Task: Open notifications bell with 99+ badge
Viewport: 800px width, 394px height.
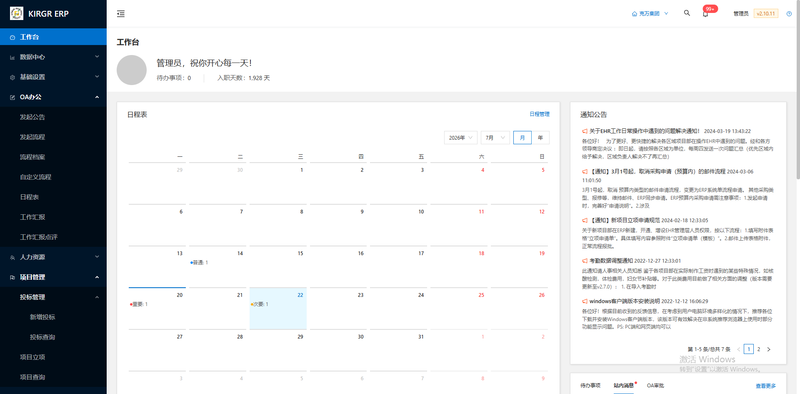Action: pos(706,14)
